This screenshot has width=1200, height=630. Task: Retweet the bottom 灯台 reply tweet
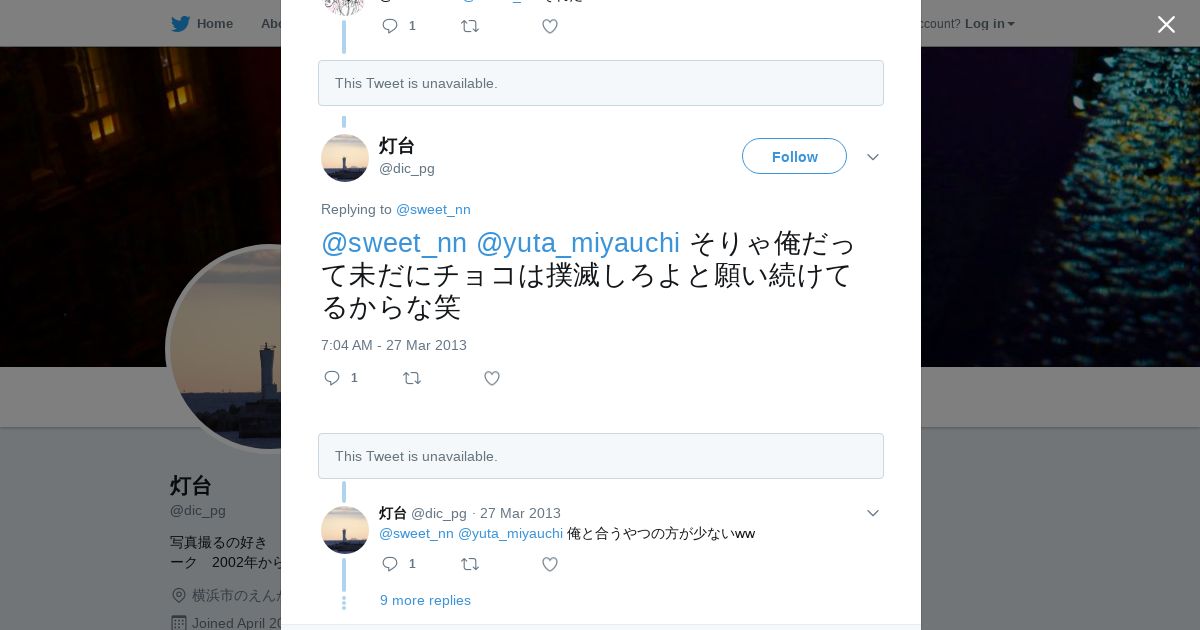(x=470, y=564)
